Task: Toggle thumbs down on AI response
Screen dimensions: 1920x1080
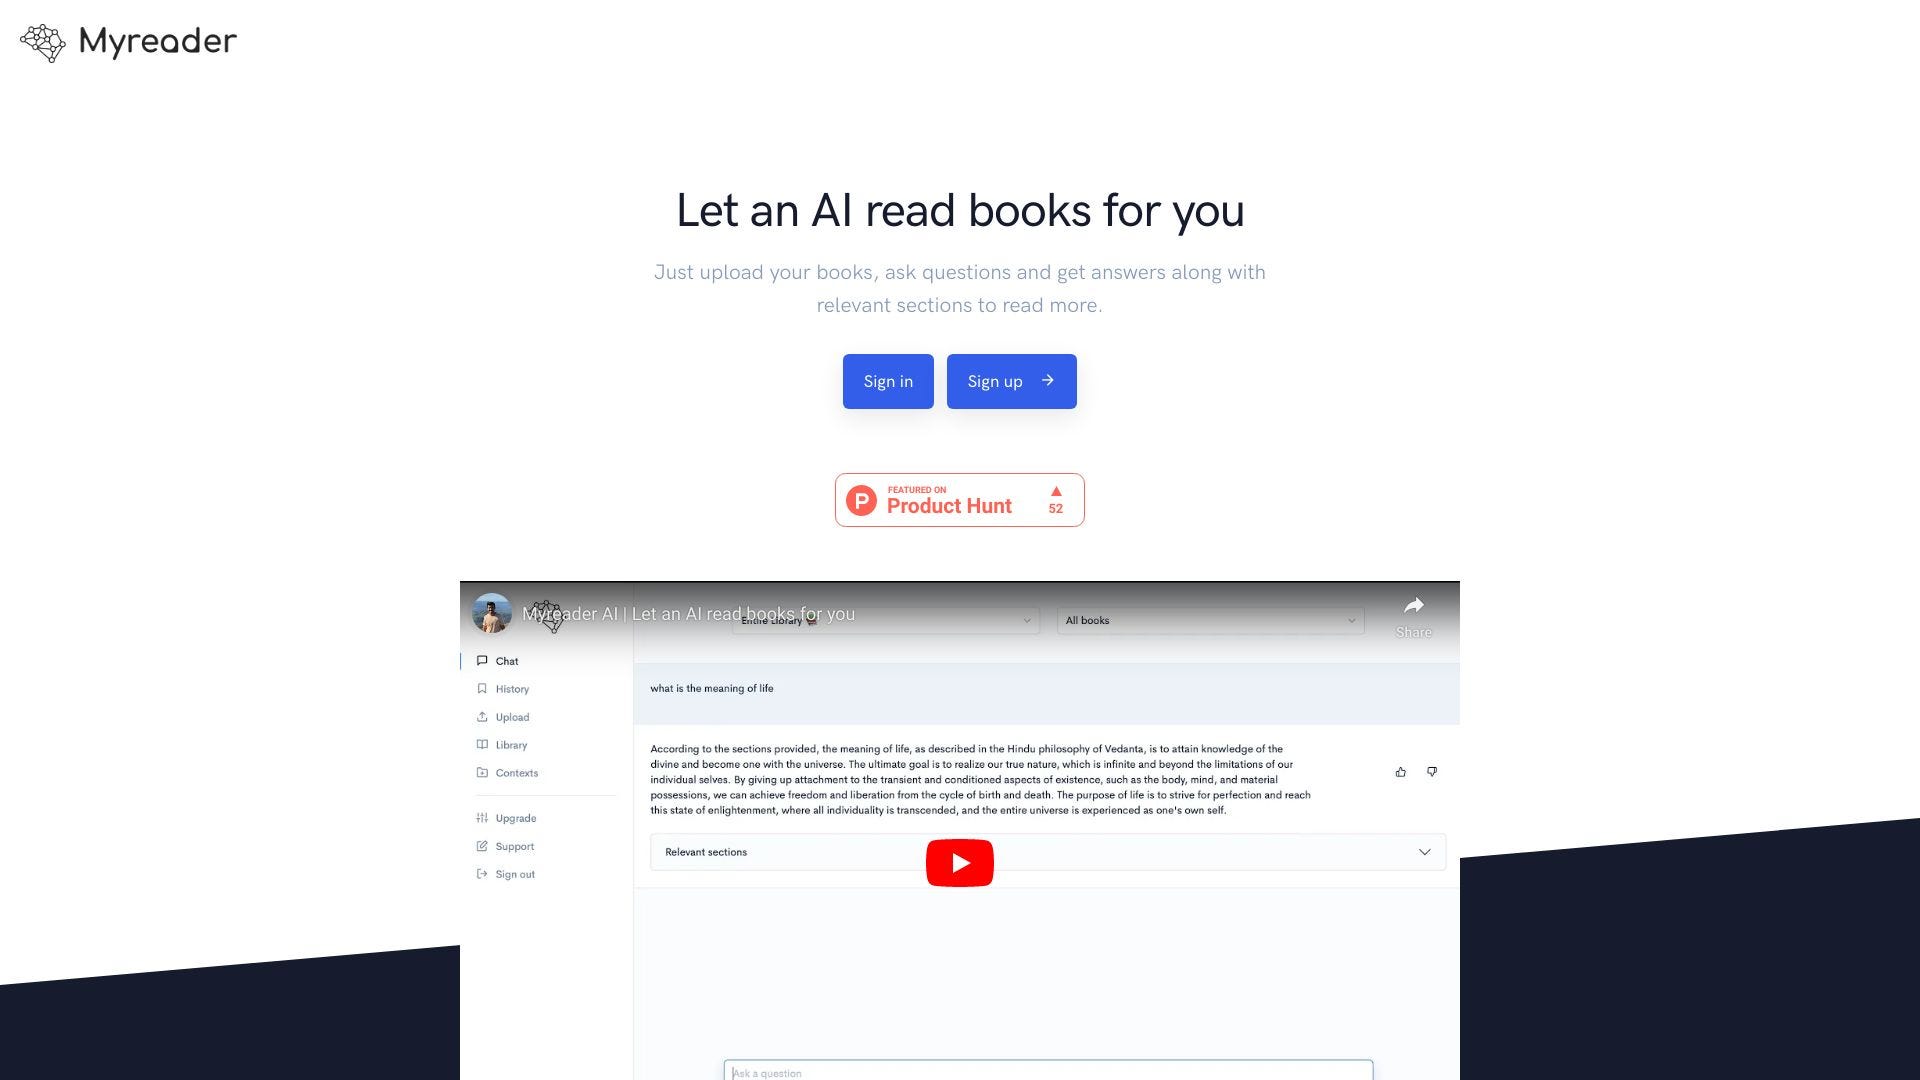Action: tap(1431, 771)
